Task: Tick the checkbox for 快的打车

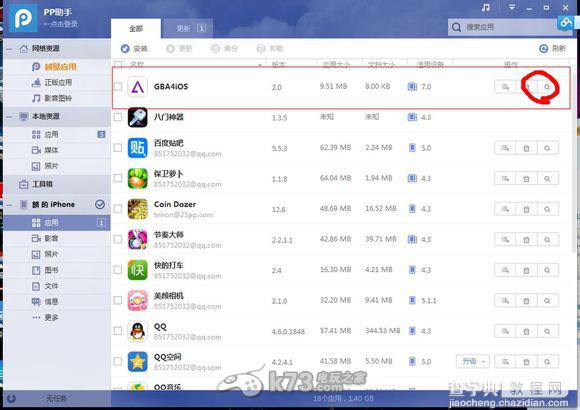Action: pyautogui.click(x=118, y=270)
